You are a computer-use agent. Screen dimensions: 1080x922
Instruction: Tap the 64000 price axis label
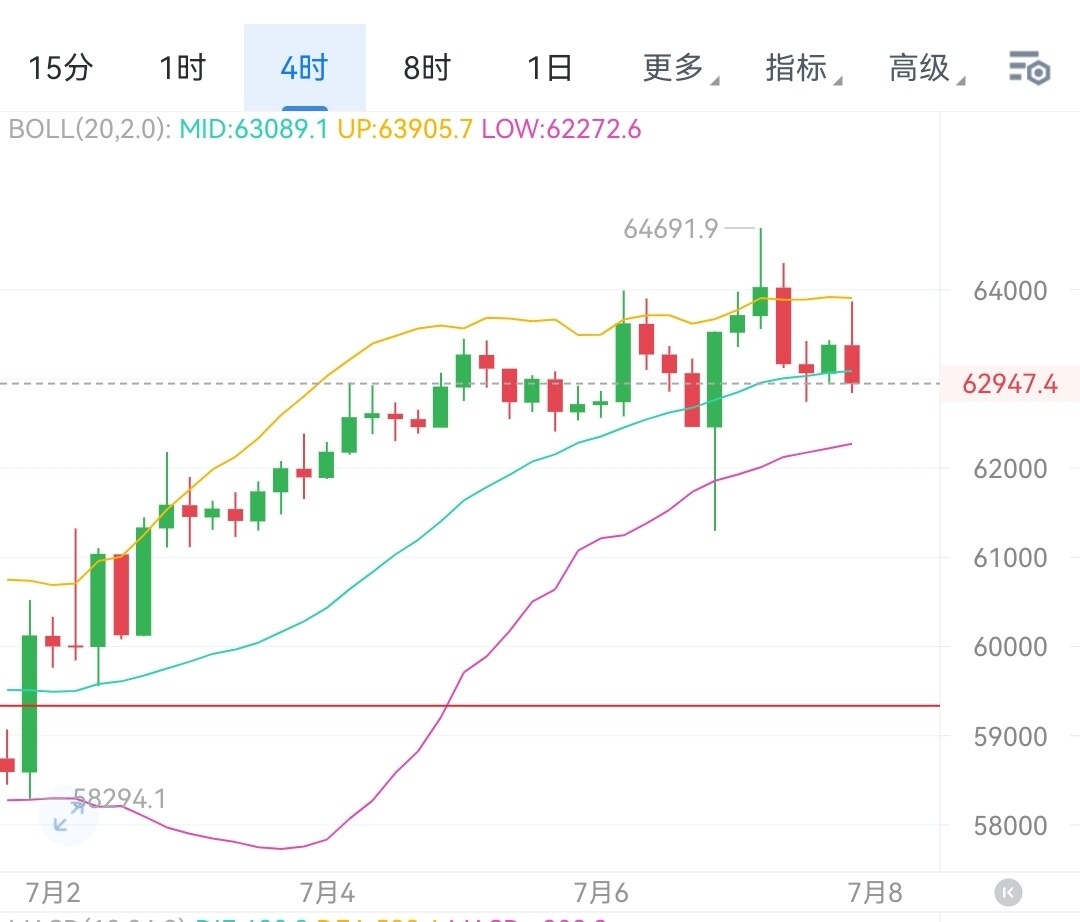1010,291
